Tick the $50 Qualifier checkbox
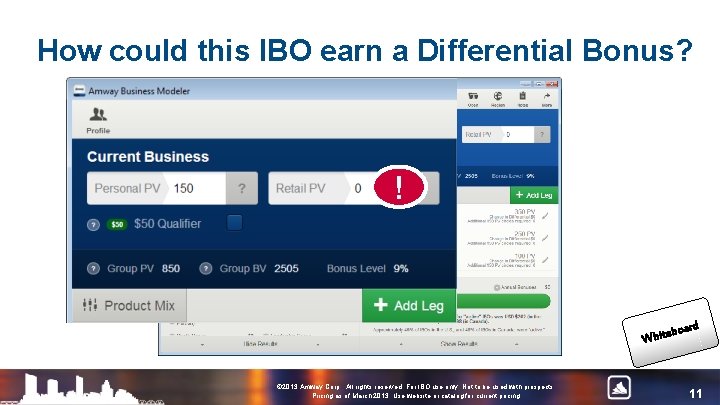The image size is (720, 405). (234, 223)
